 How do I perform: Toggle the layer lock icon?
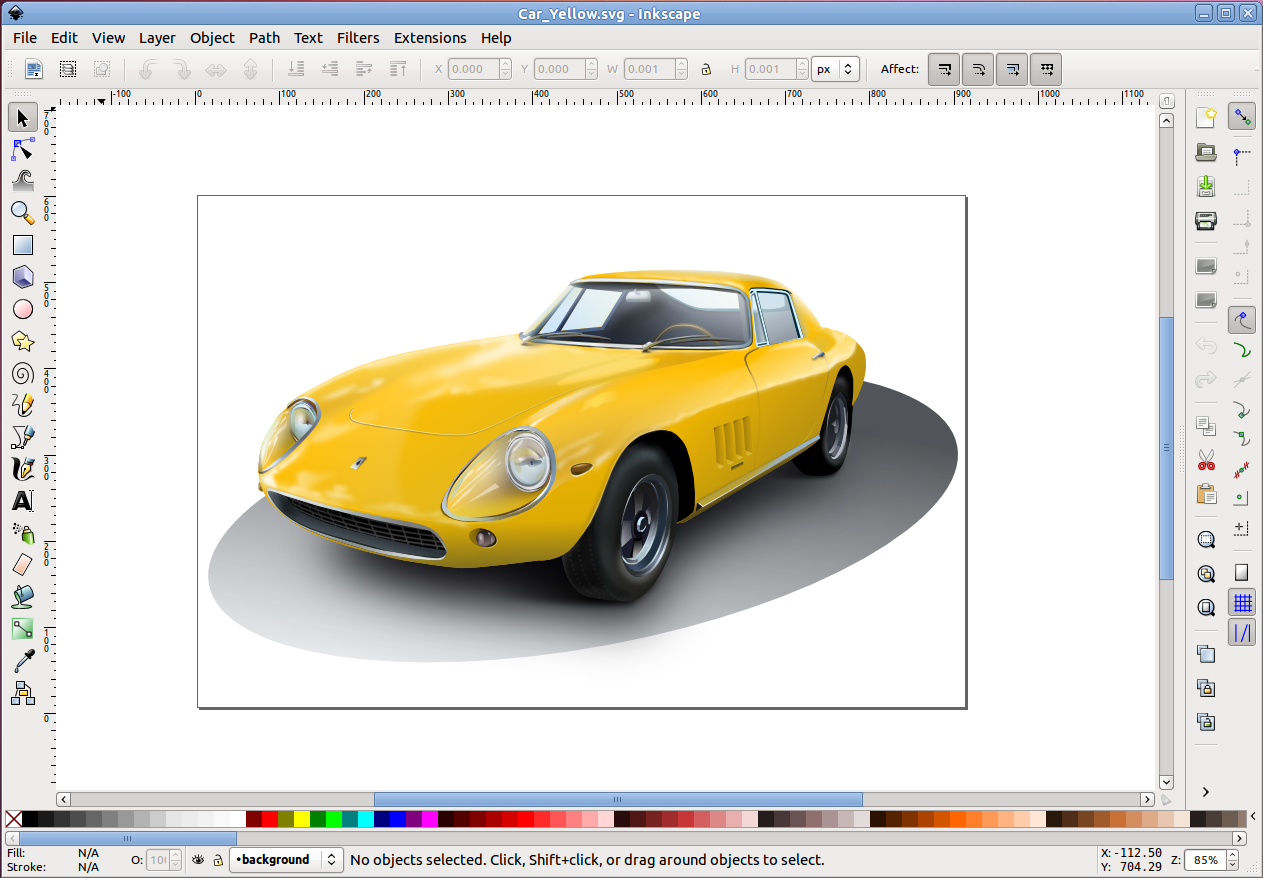[x=217, y=859]
